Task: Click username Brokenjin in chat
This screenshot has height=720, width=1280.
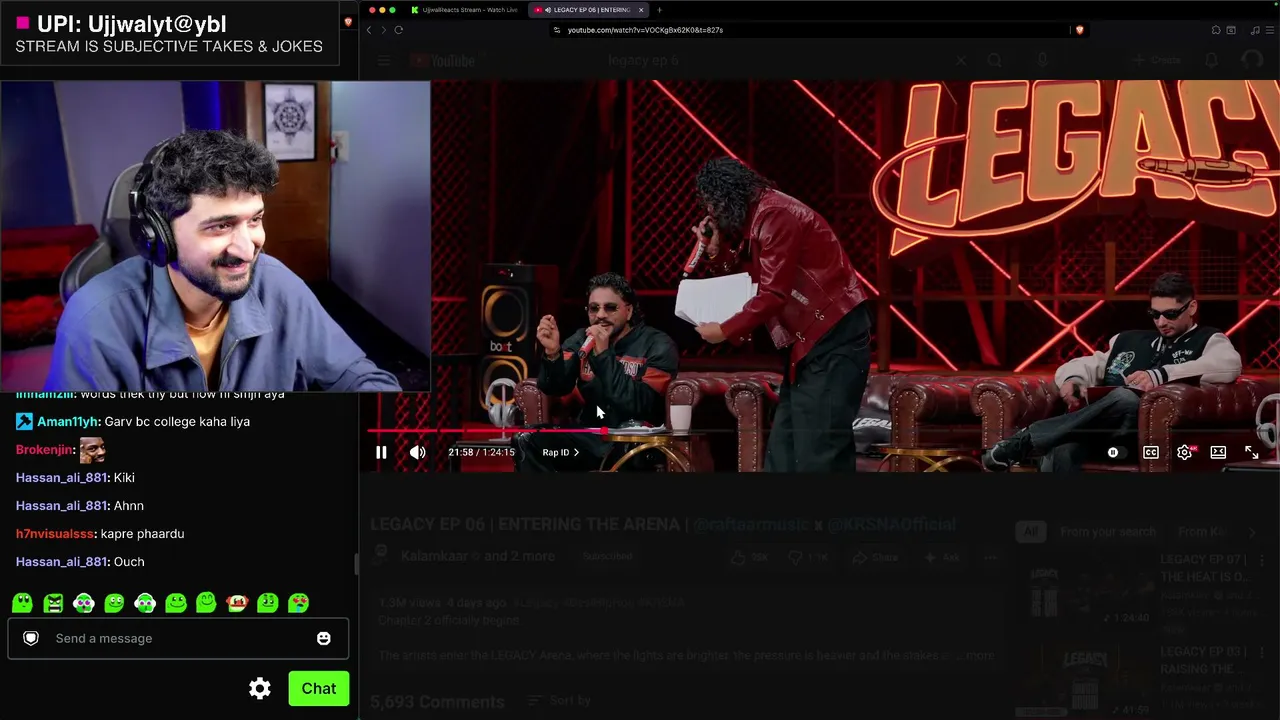Action: [44, 449]
